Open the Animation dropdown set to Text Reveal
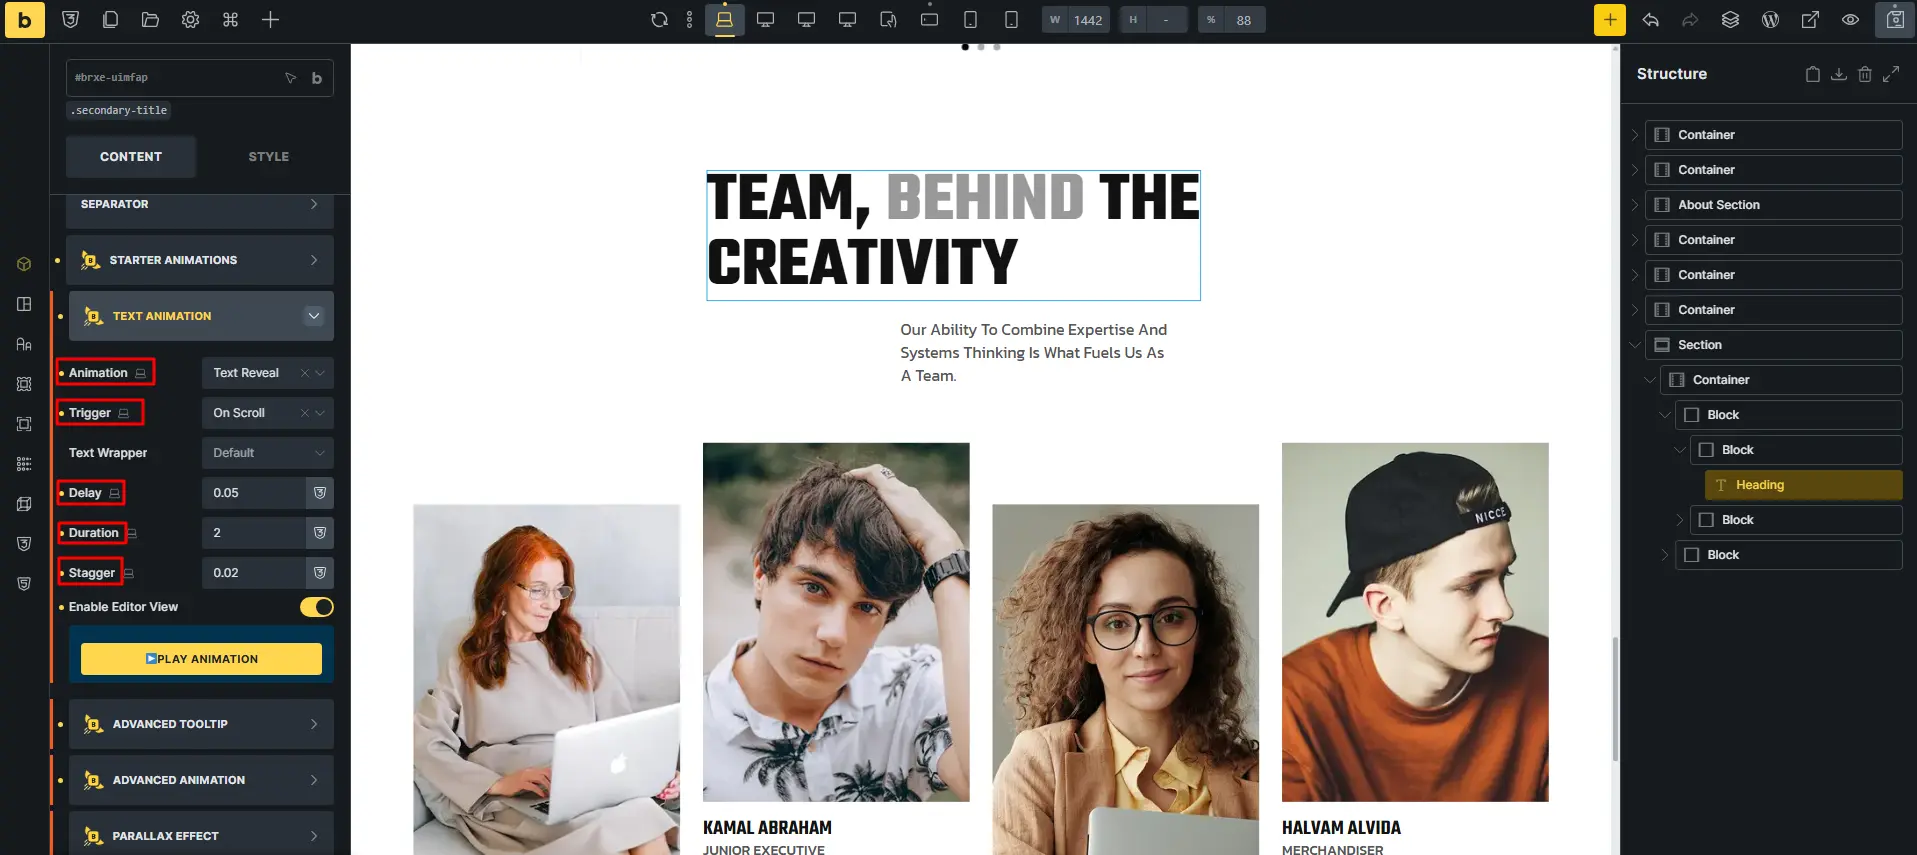1917x855 pixels. pos(268,373)
